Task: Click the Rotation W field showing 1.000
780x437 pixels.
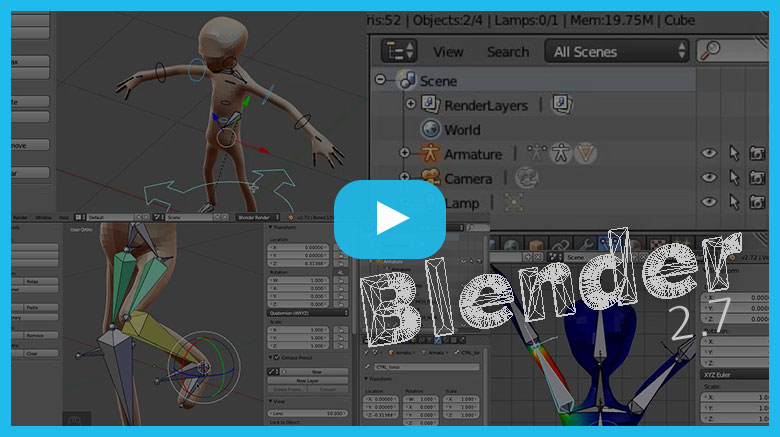Action: [298, 280]
